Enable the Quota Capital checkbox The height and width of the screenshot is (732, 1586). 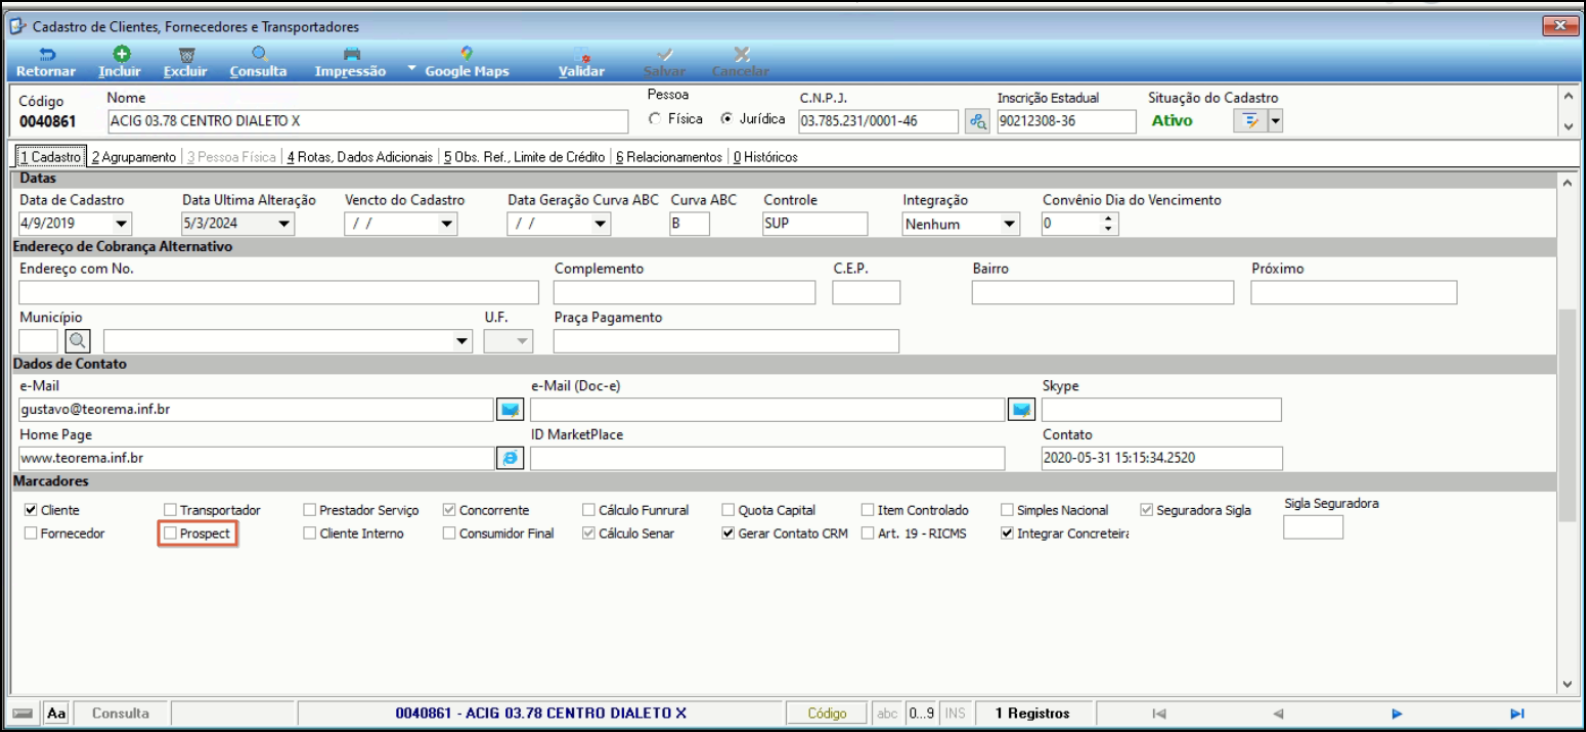pos(728,510)
